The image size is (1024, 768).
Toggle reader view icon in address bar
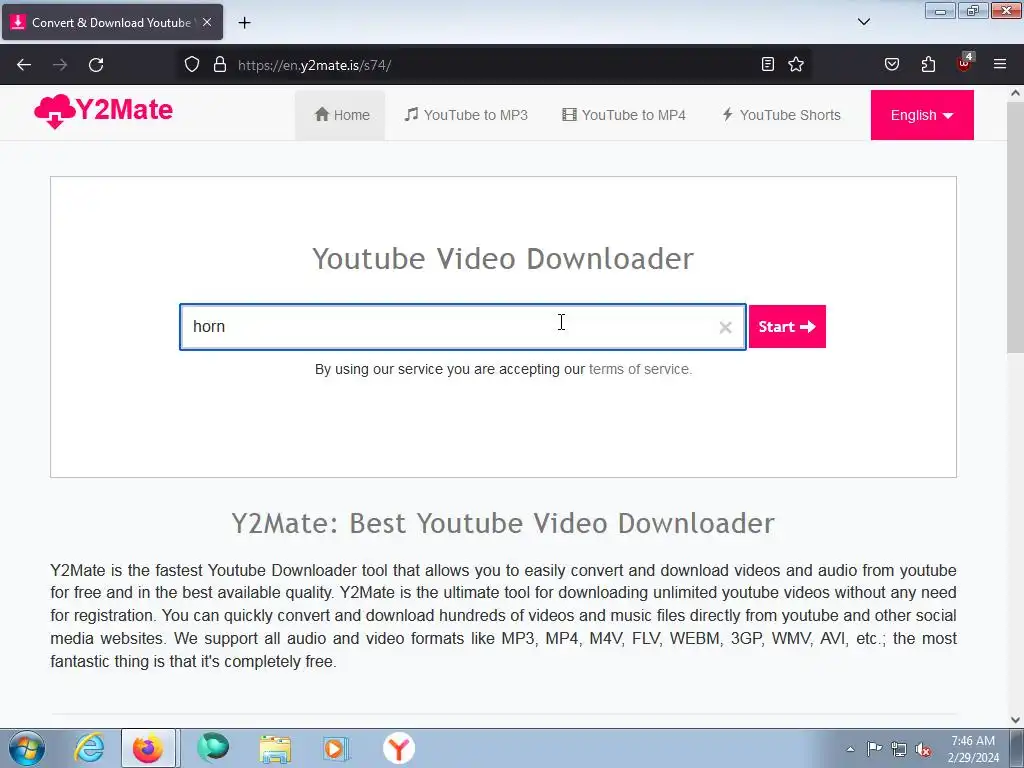pyautogui.click(x=768, y=64)
